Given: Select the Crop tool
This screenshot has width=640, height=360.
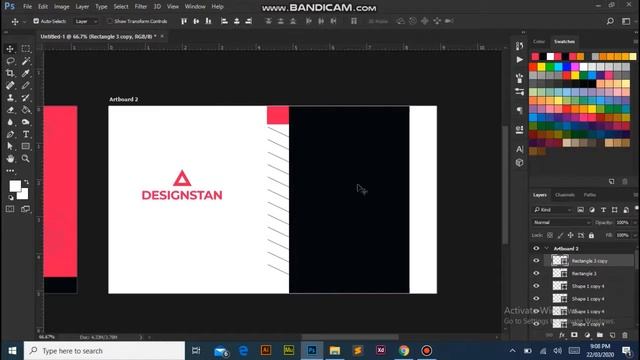Looking at the screenshot, I should click(x=10, y=73).
